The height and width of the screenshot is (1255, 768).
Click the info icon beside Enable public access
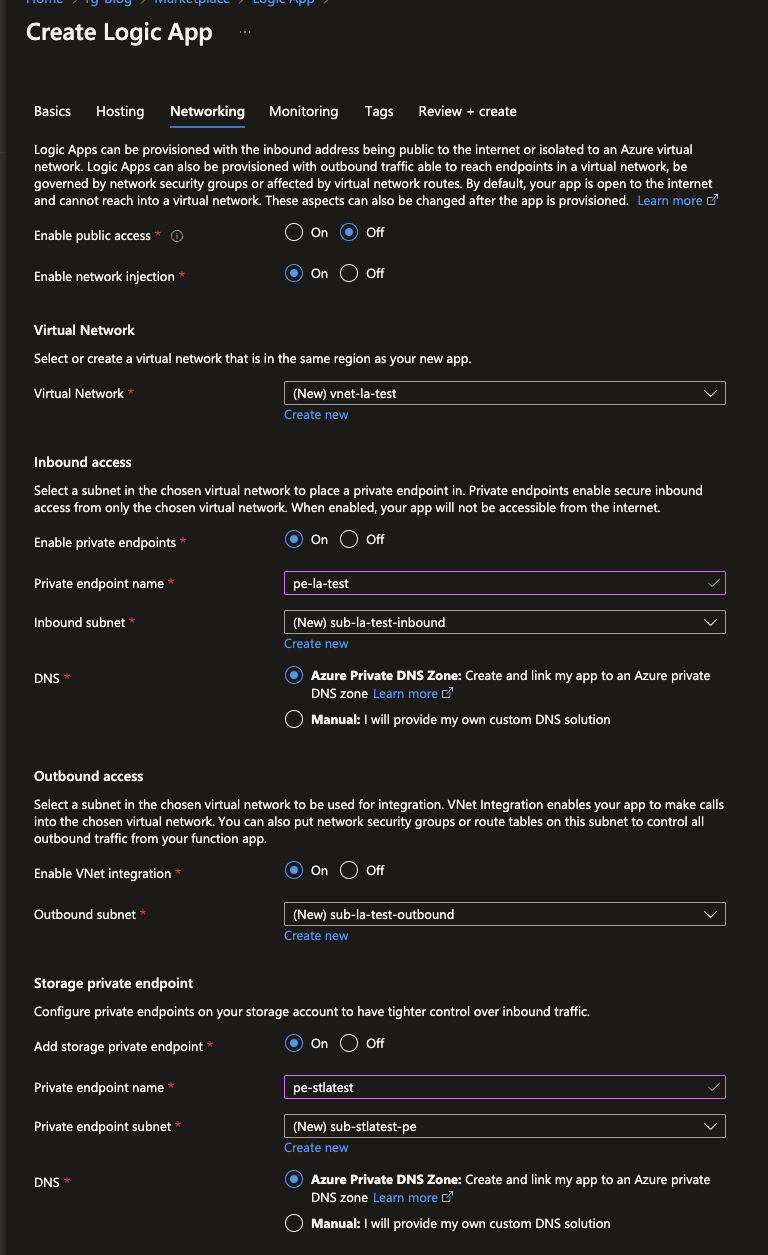pos(177,236)
